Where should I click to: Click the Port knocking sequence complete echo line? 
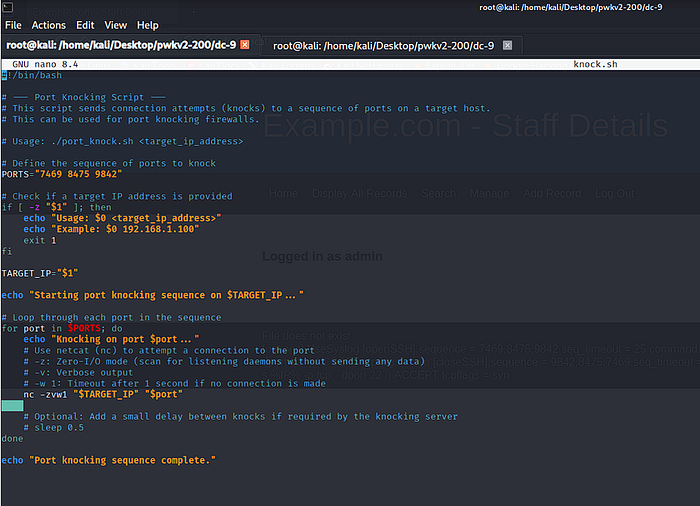click(108, 460)
